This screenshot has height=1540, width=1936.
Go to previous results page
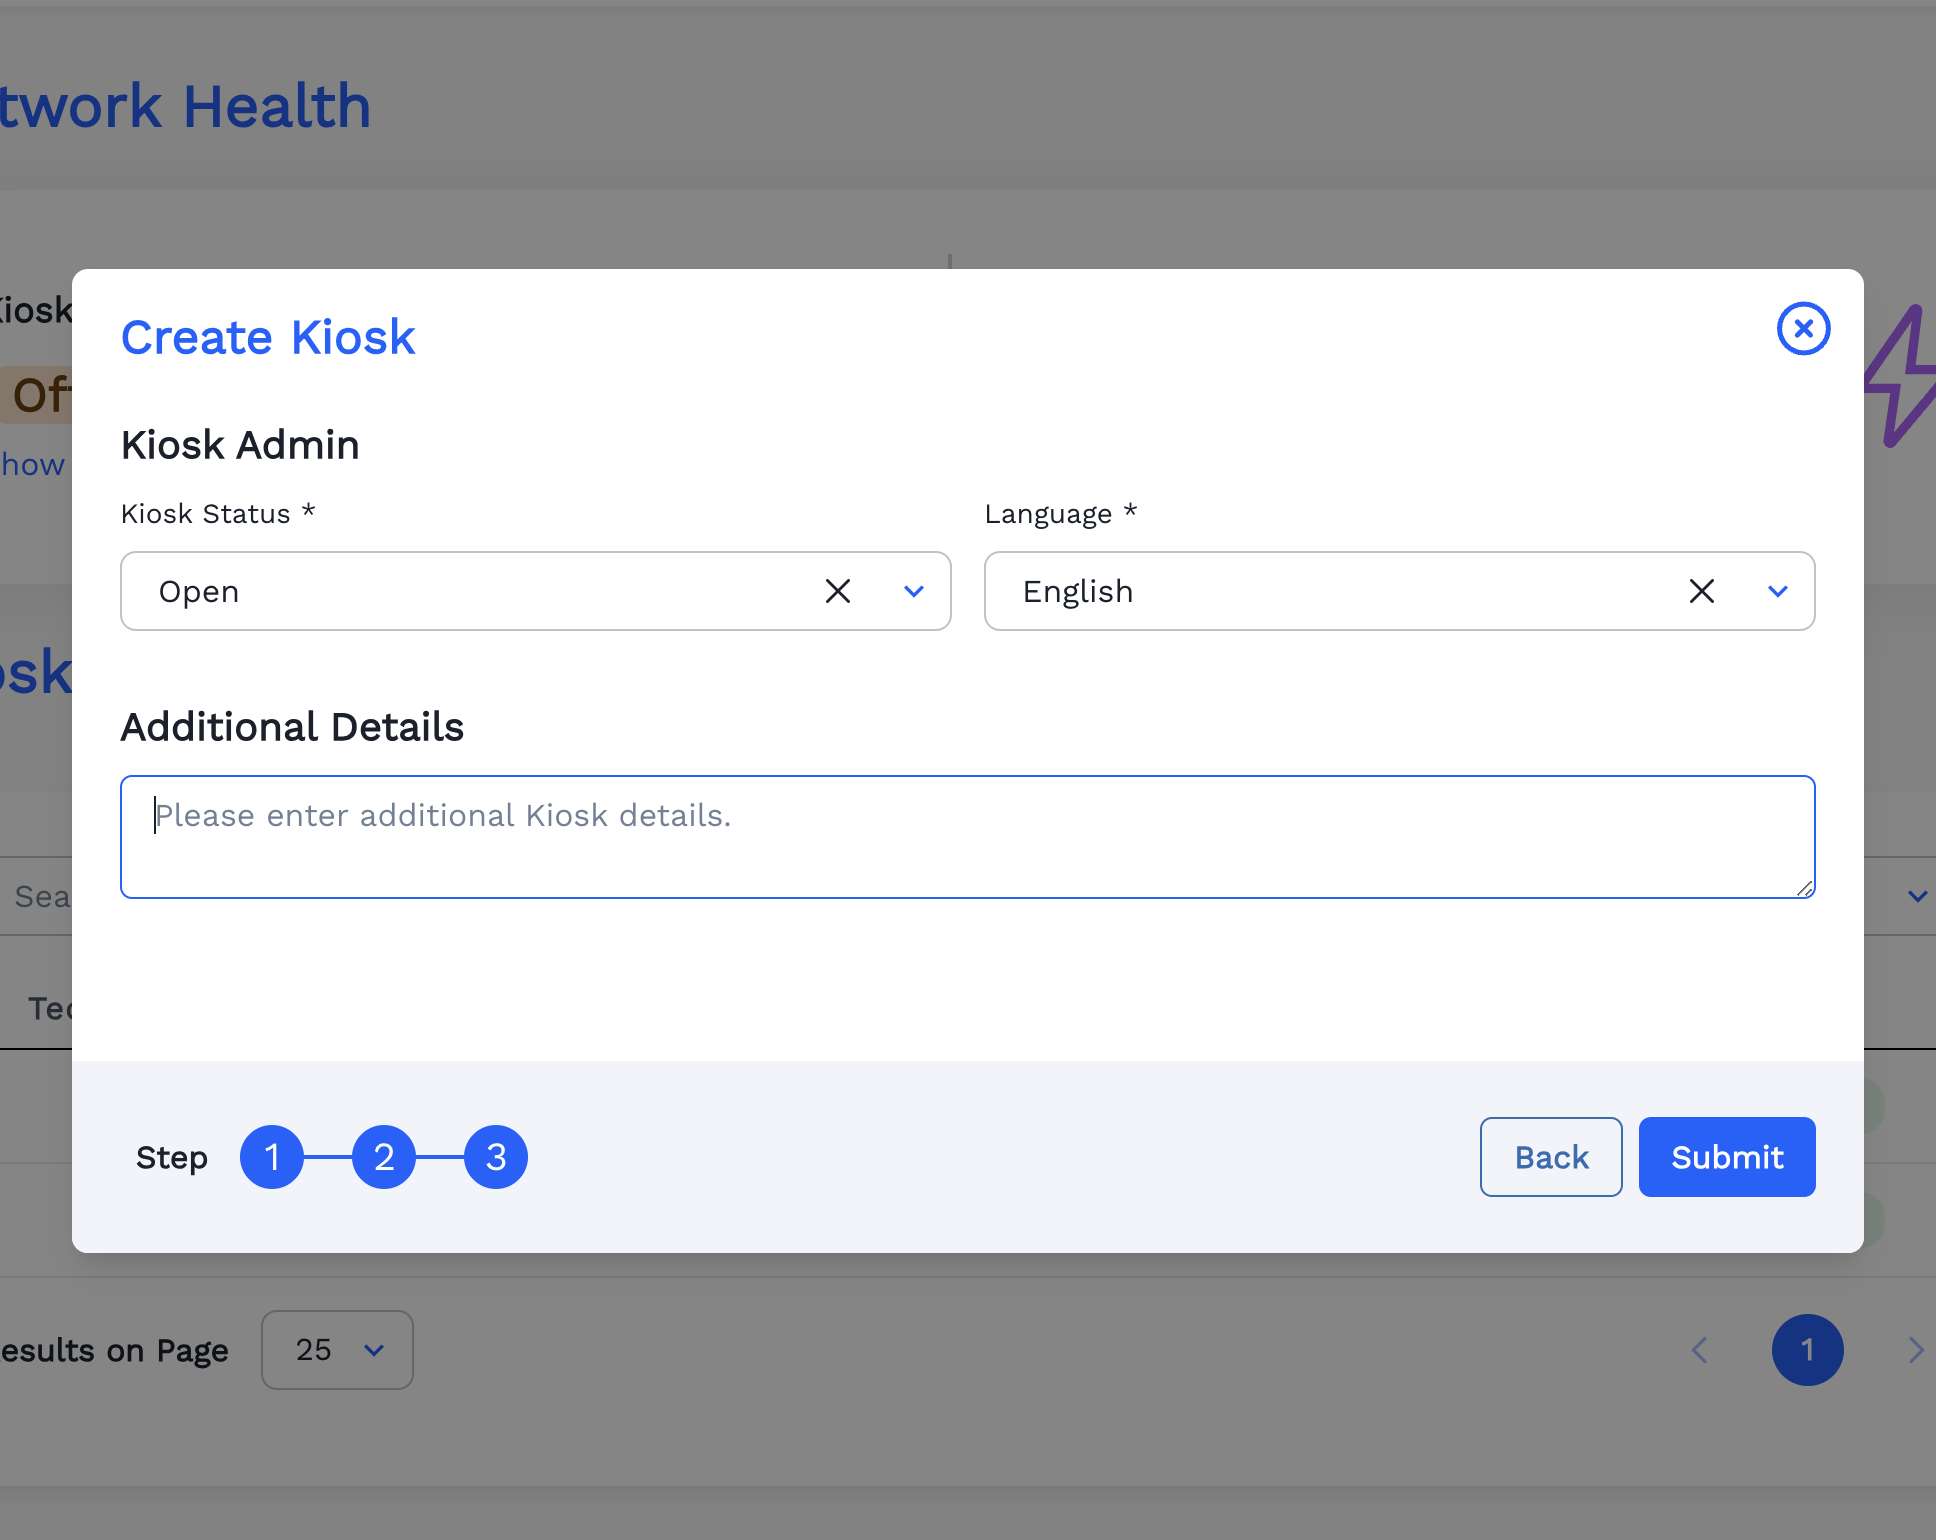click(1699, 1350)
